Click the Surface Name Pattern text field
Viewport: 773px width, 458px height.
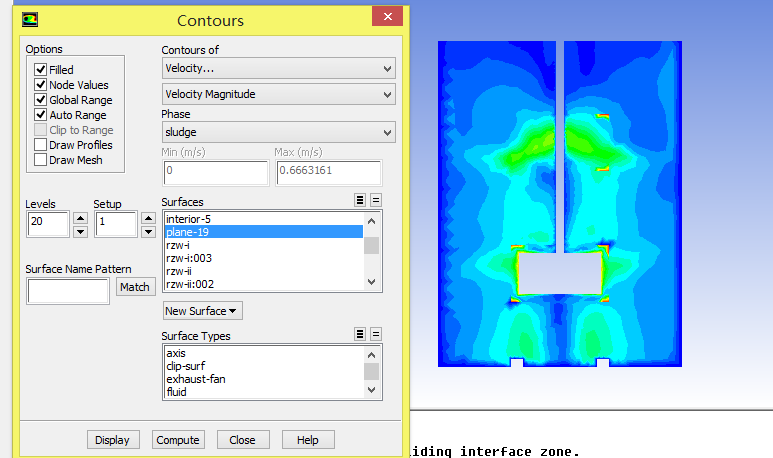(68, 291)
